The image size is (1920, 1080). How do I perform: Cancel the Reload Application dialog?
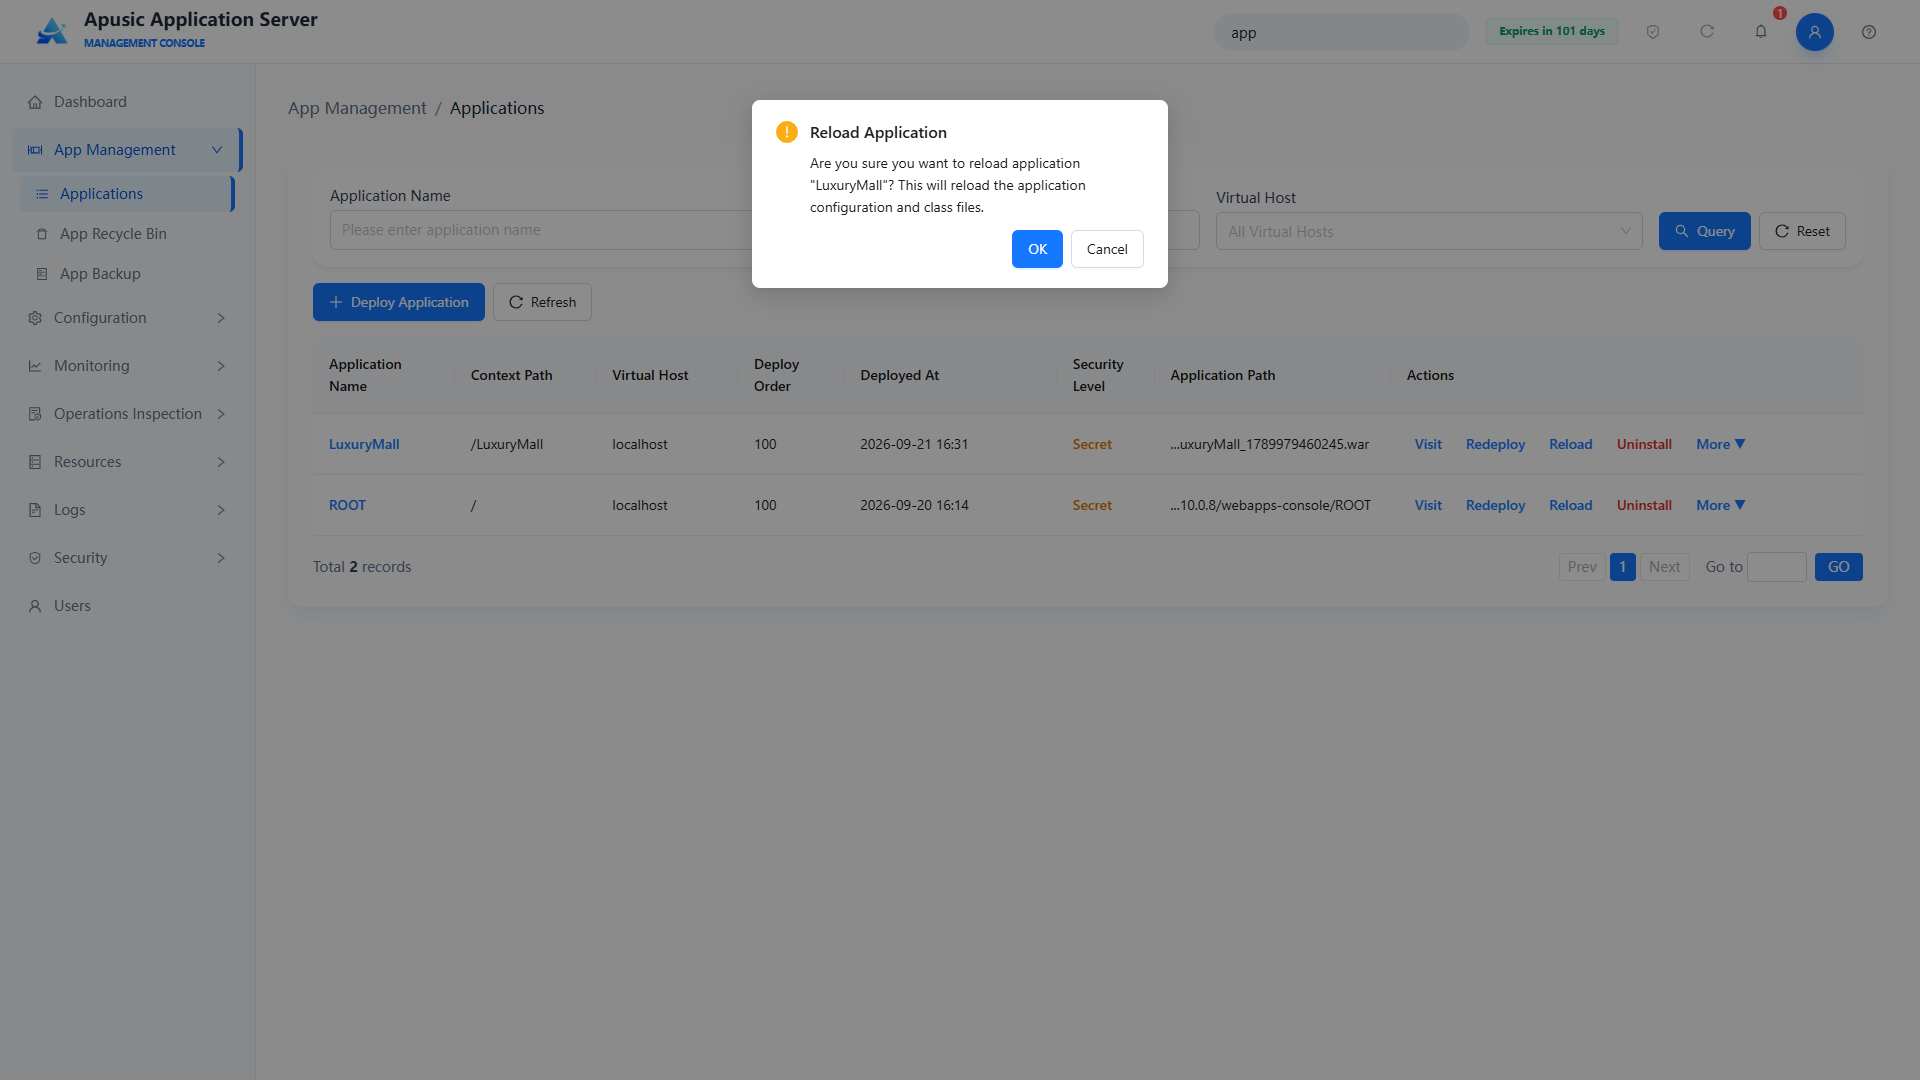click(1107, 249)
